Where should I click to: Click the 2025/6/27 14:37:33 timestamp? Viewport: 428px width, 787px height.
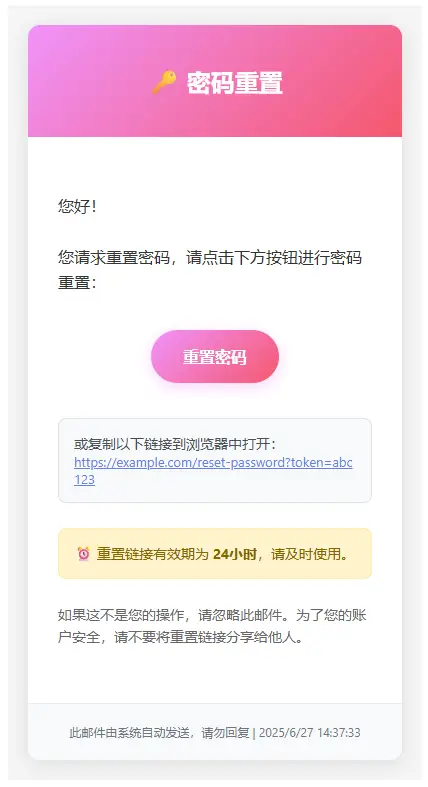[310, 733]
